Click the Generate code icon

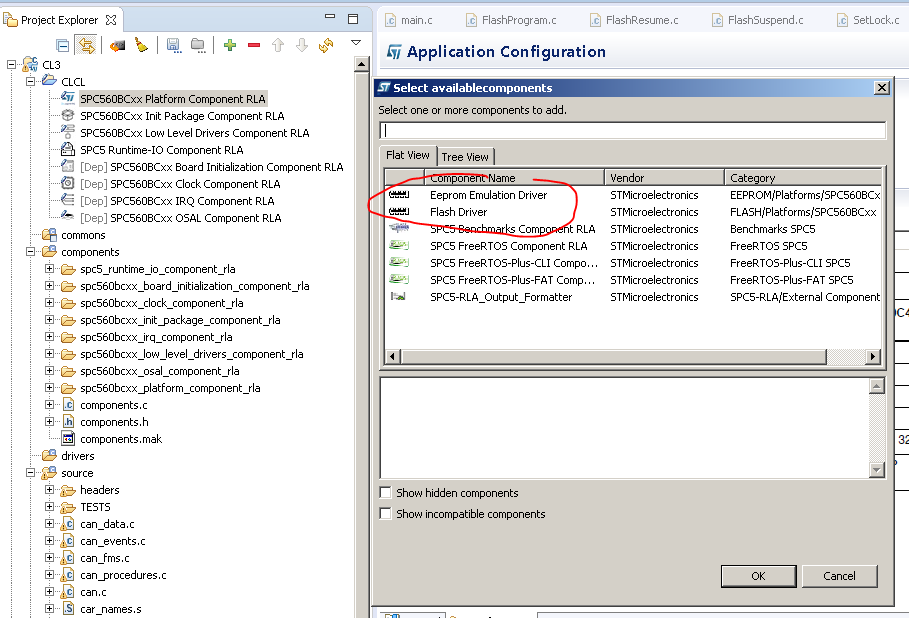point(118,45)
